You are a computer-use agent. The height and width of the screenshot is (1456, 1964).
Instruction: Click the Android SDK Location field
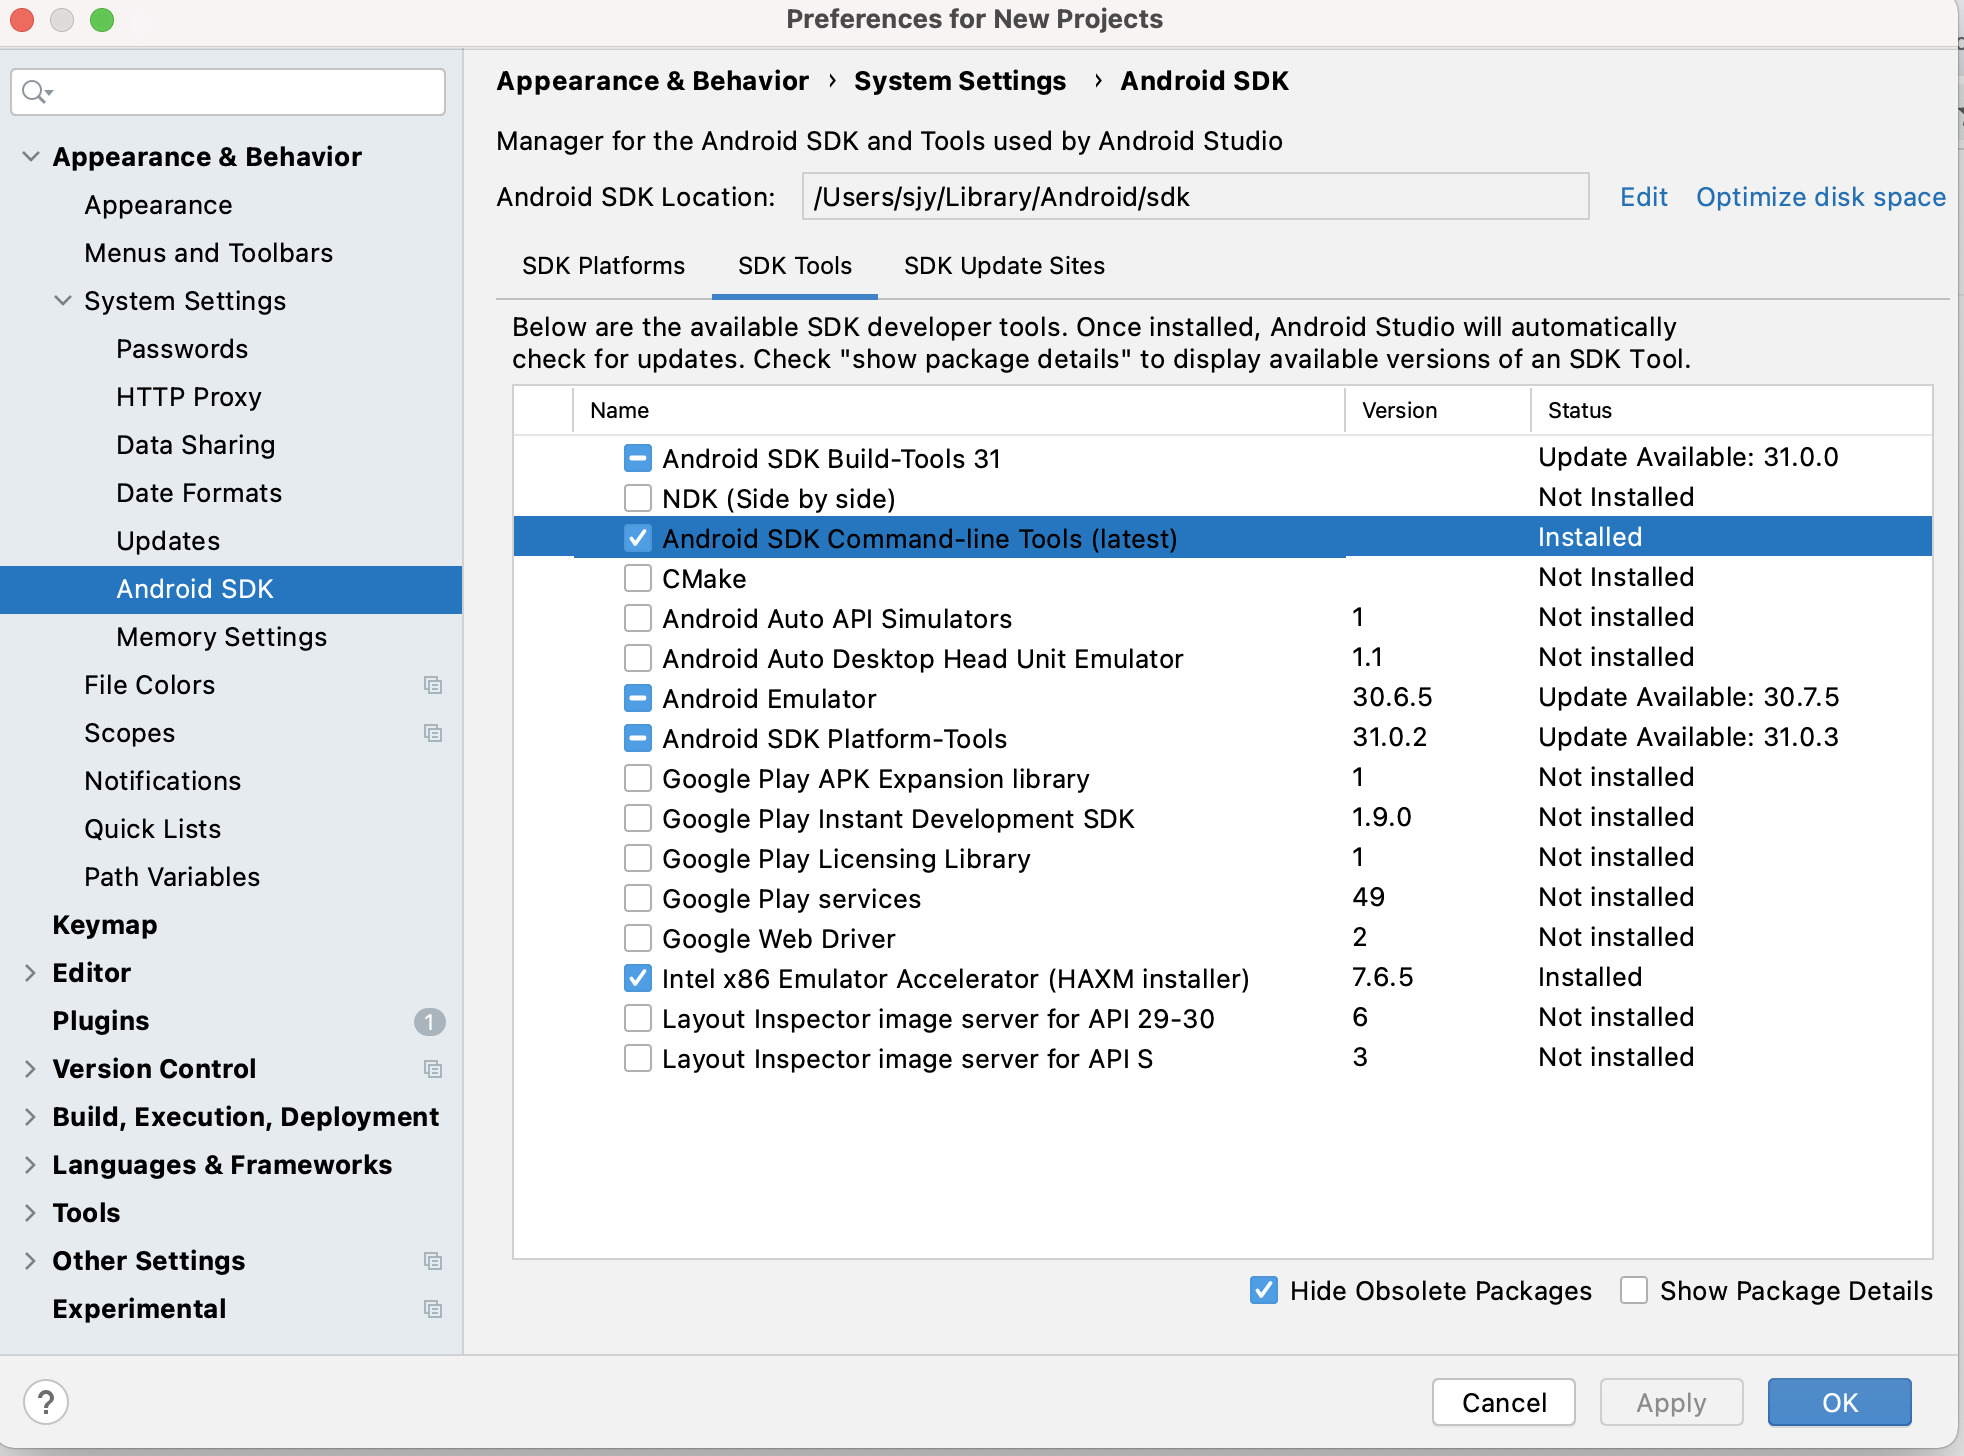[x=1195, y=197]
